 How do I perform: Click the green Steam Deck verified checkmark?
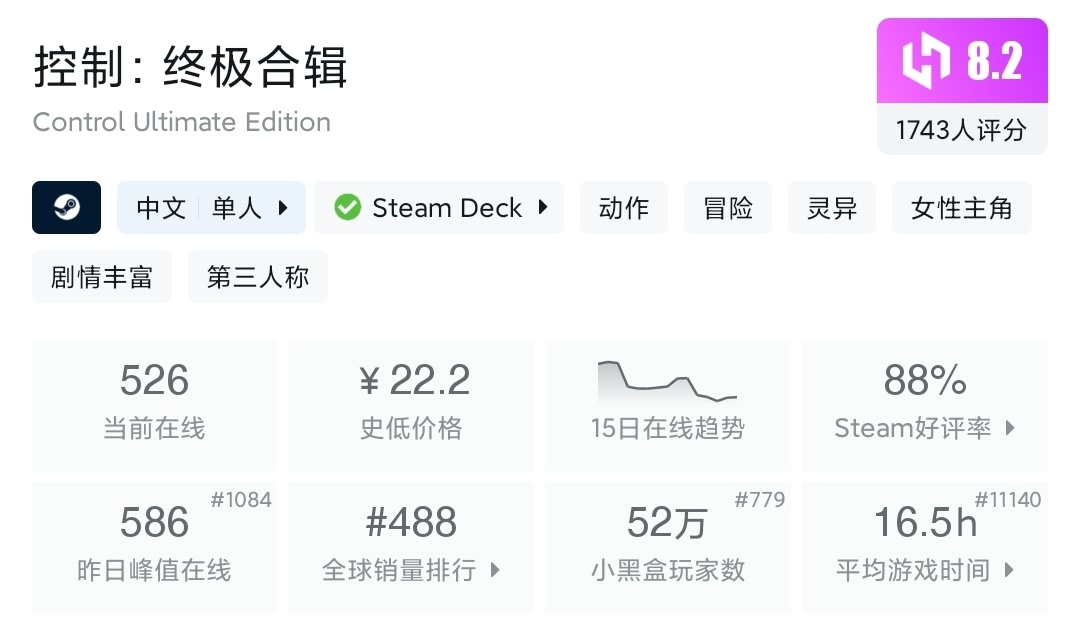point(347,208)
